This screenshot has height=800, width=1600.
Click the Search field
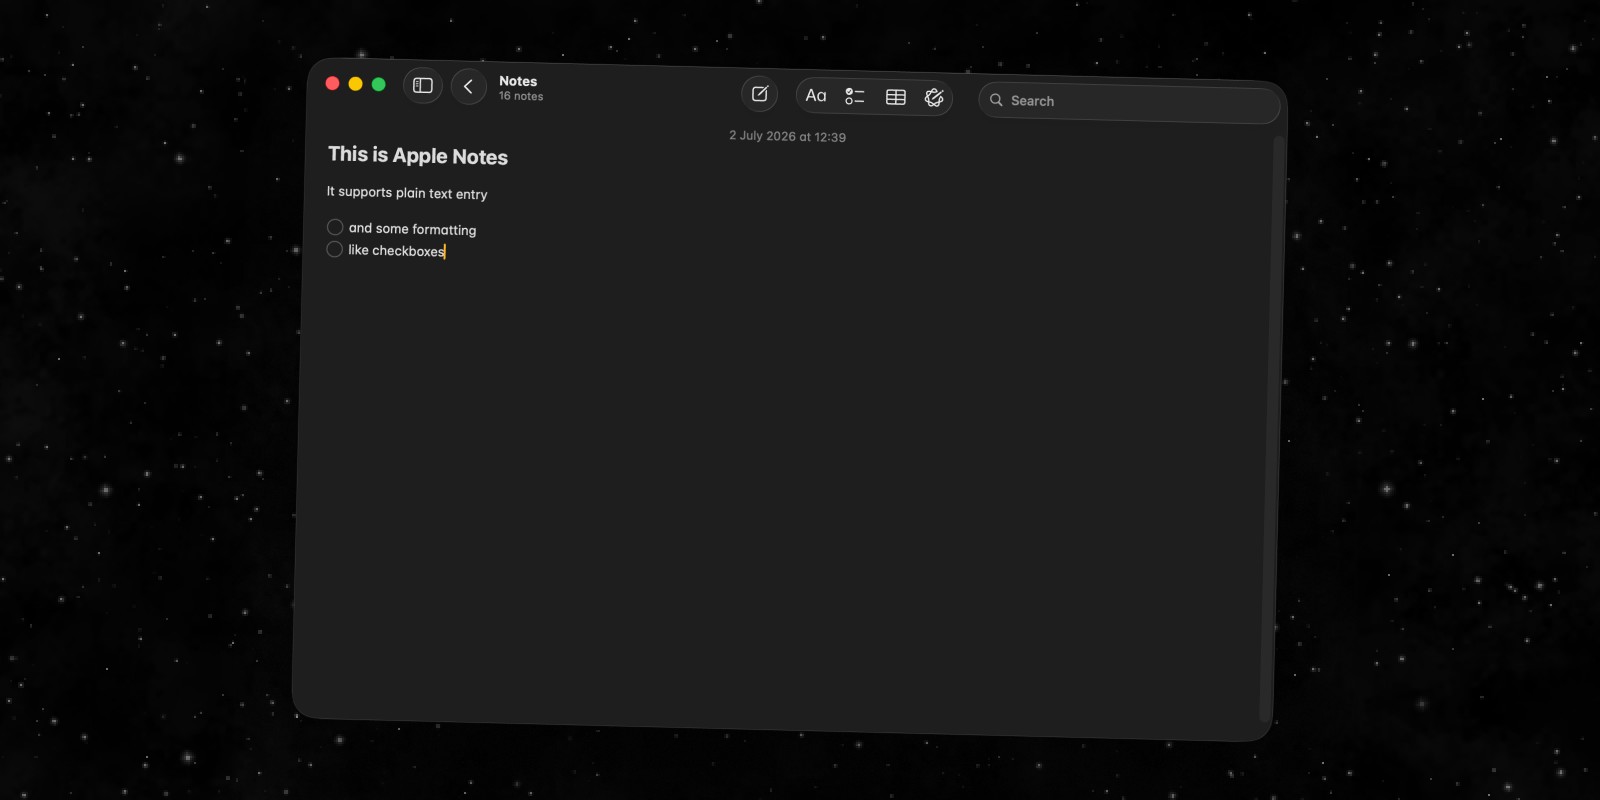(1129, 103)
